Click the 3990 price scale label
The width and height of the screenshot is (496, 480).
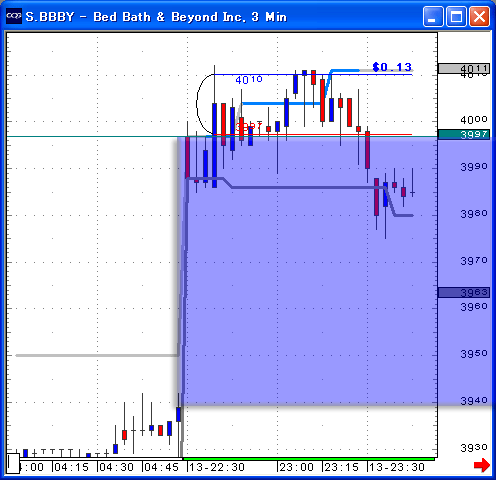(x=474, y=167)
